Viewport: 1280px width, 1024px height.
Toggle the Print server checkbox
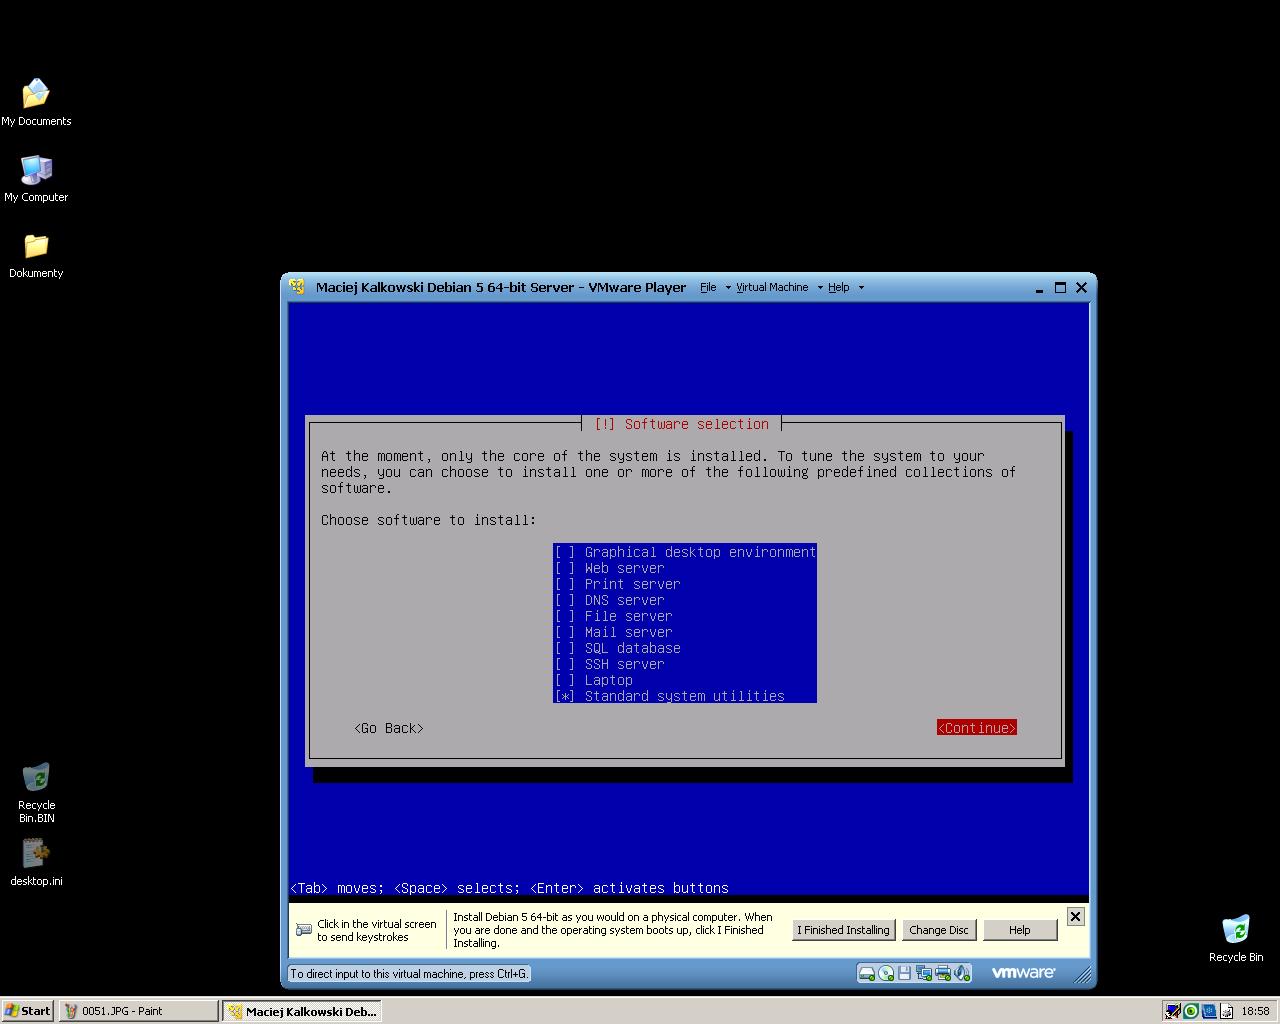(565, 584)
